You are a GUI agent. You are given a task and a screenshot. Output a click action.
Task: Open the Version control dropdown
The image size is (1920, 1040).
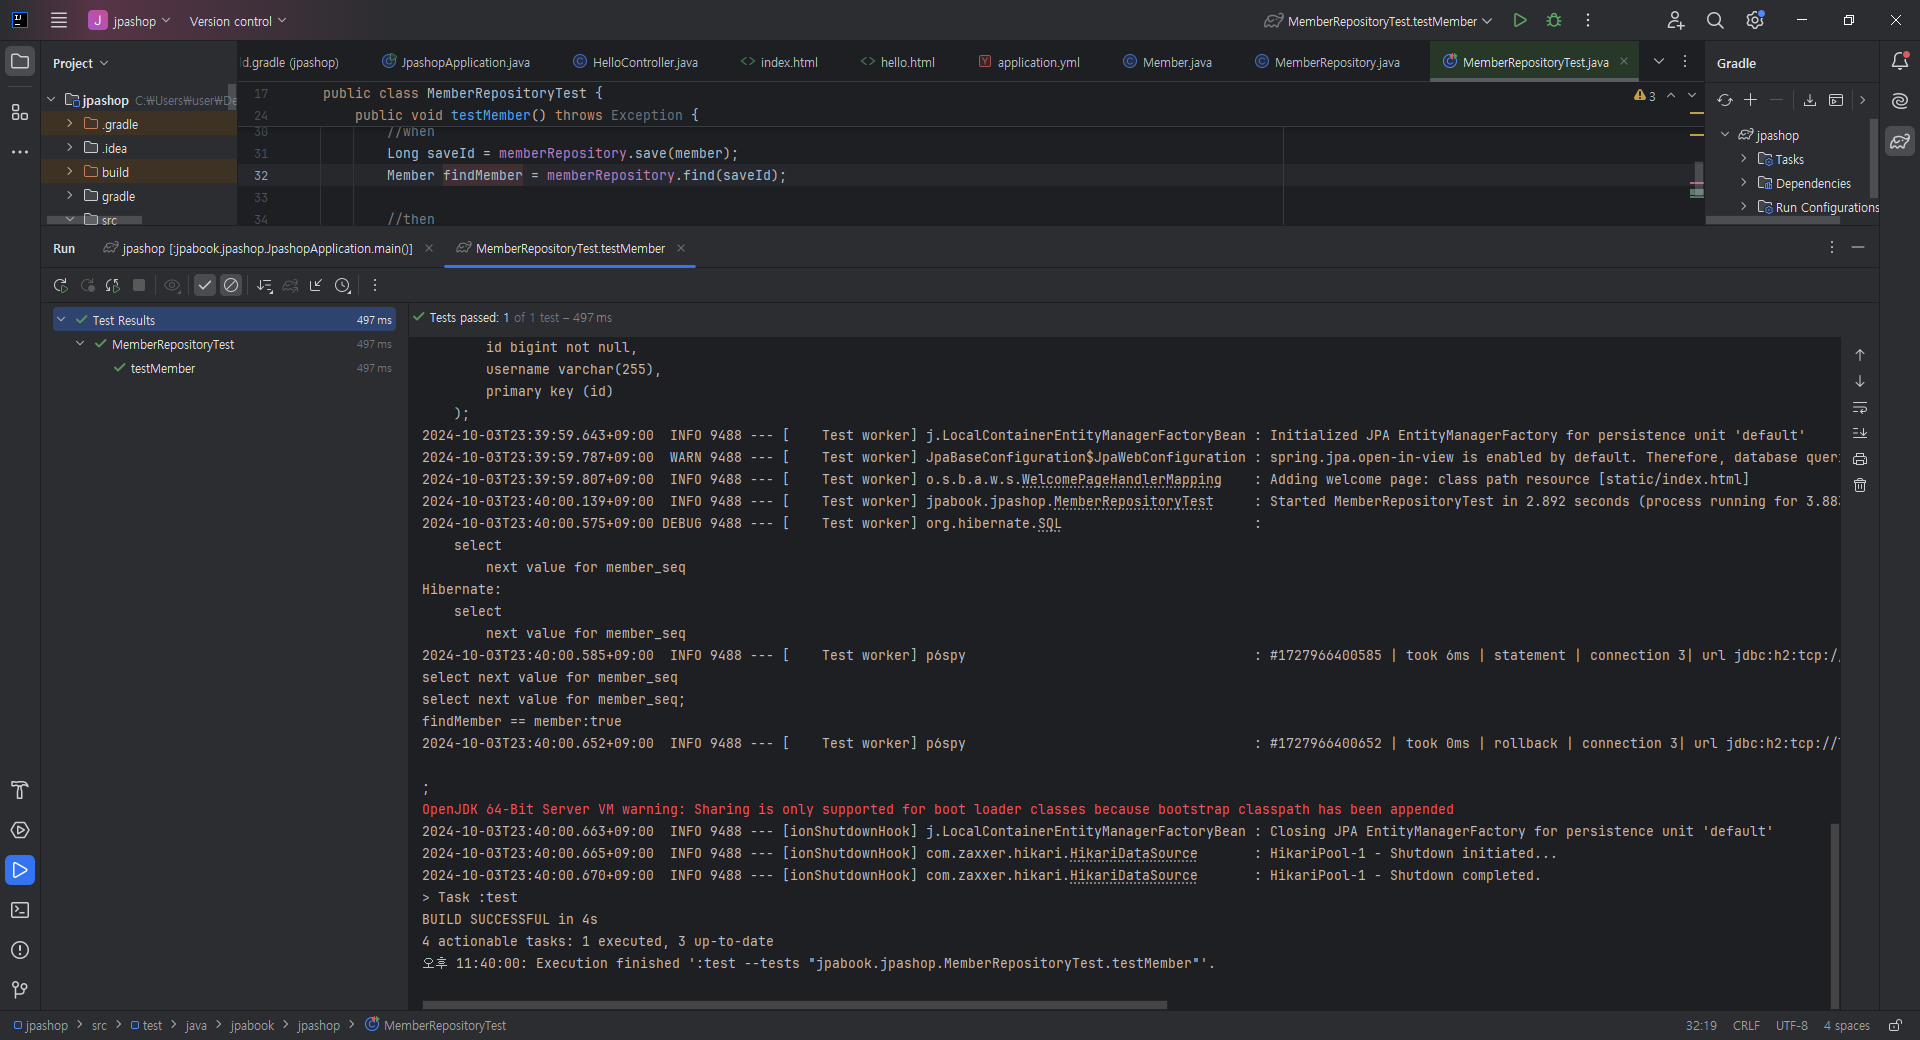pyautogui.click(x=238, y=21)
